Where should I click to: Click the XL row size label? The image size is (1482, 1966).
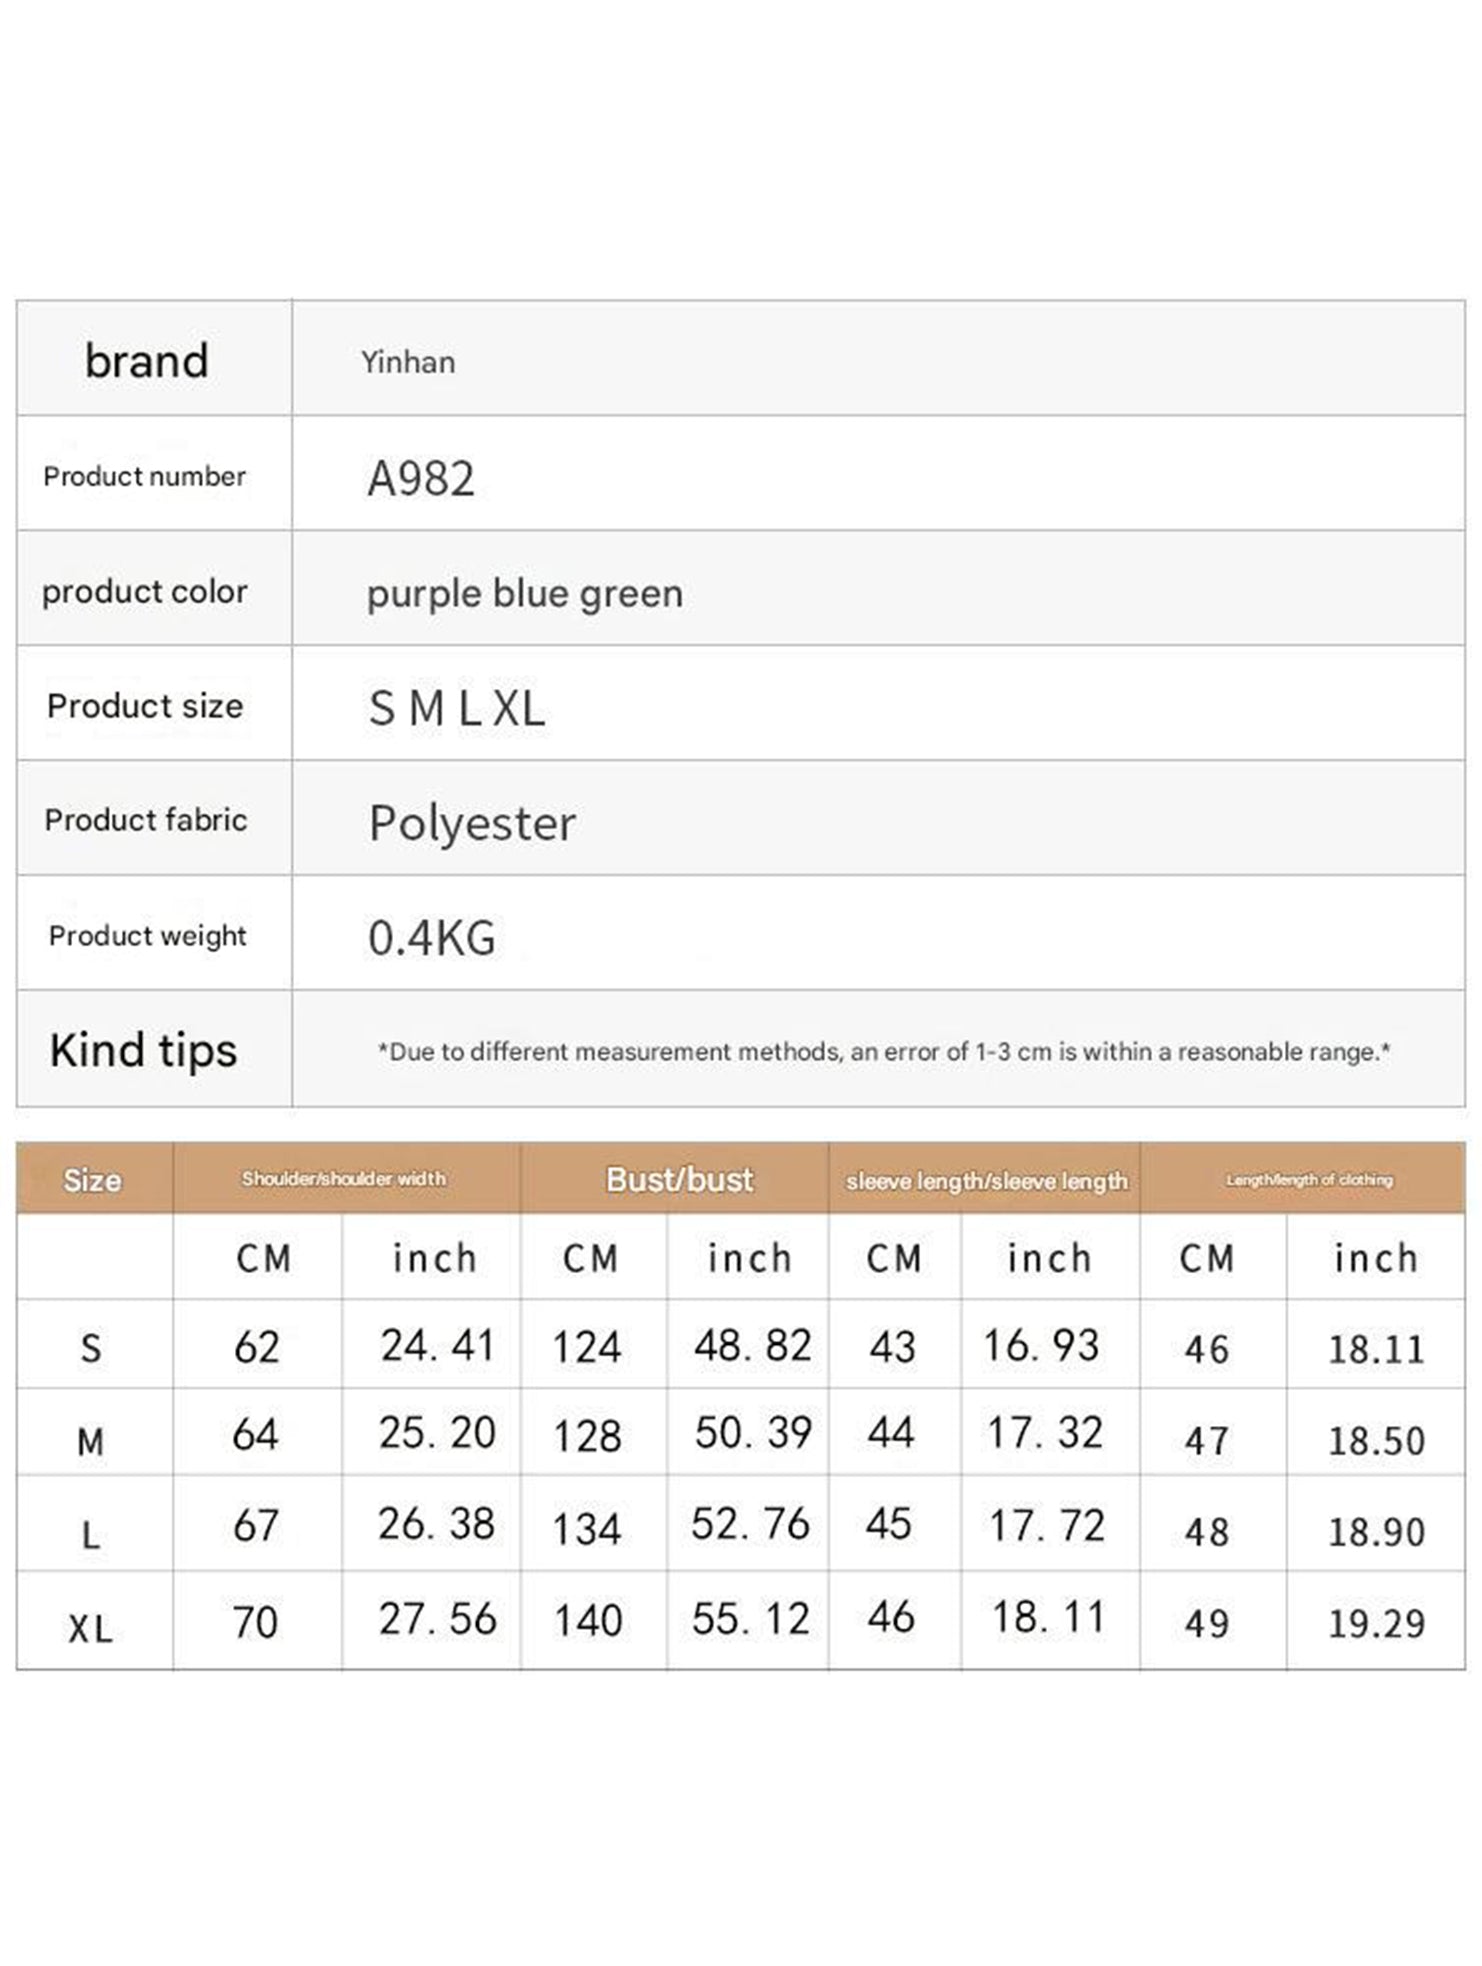(90, 1629)
